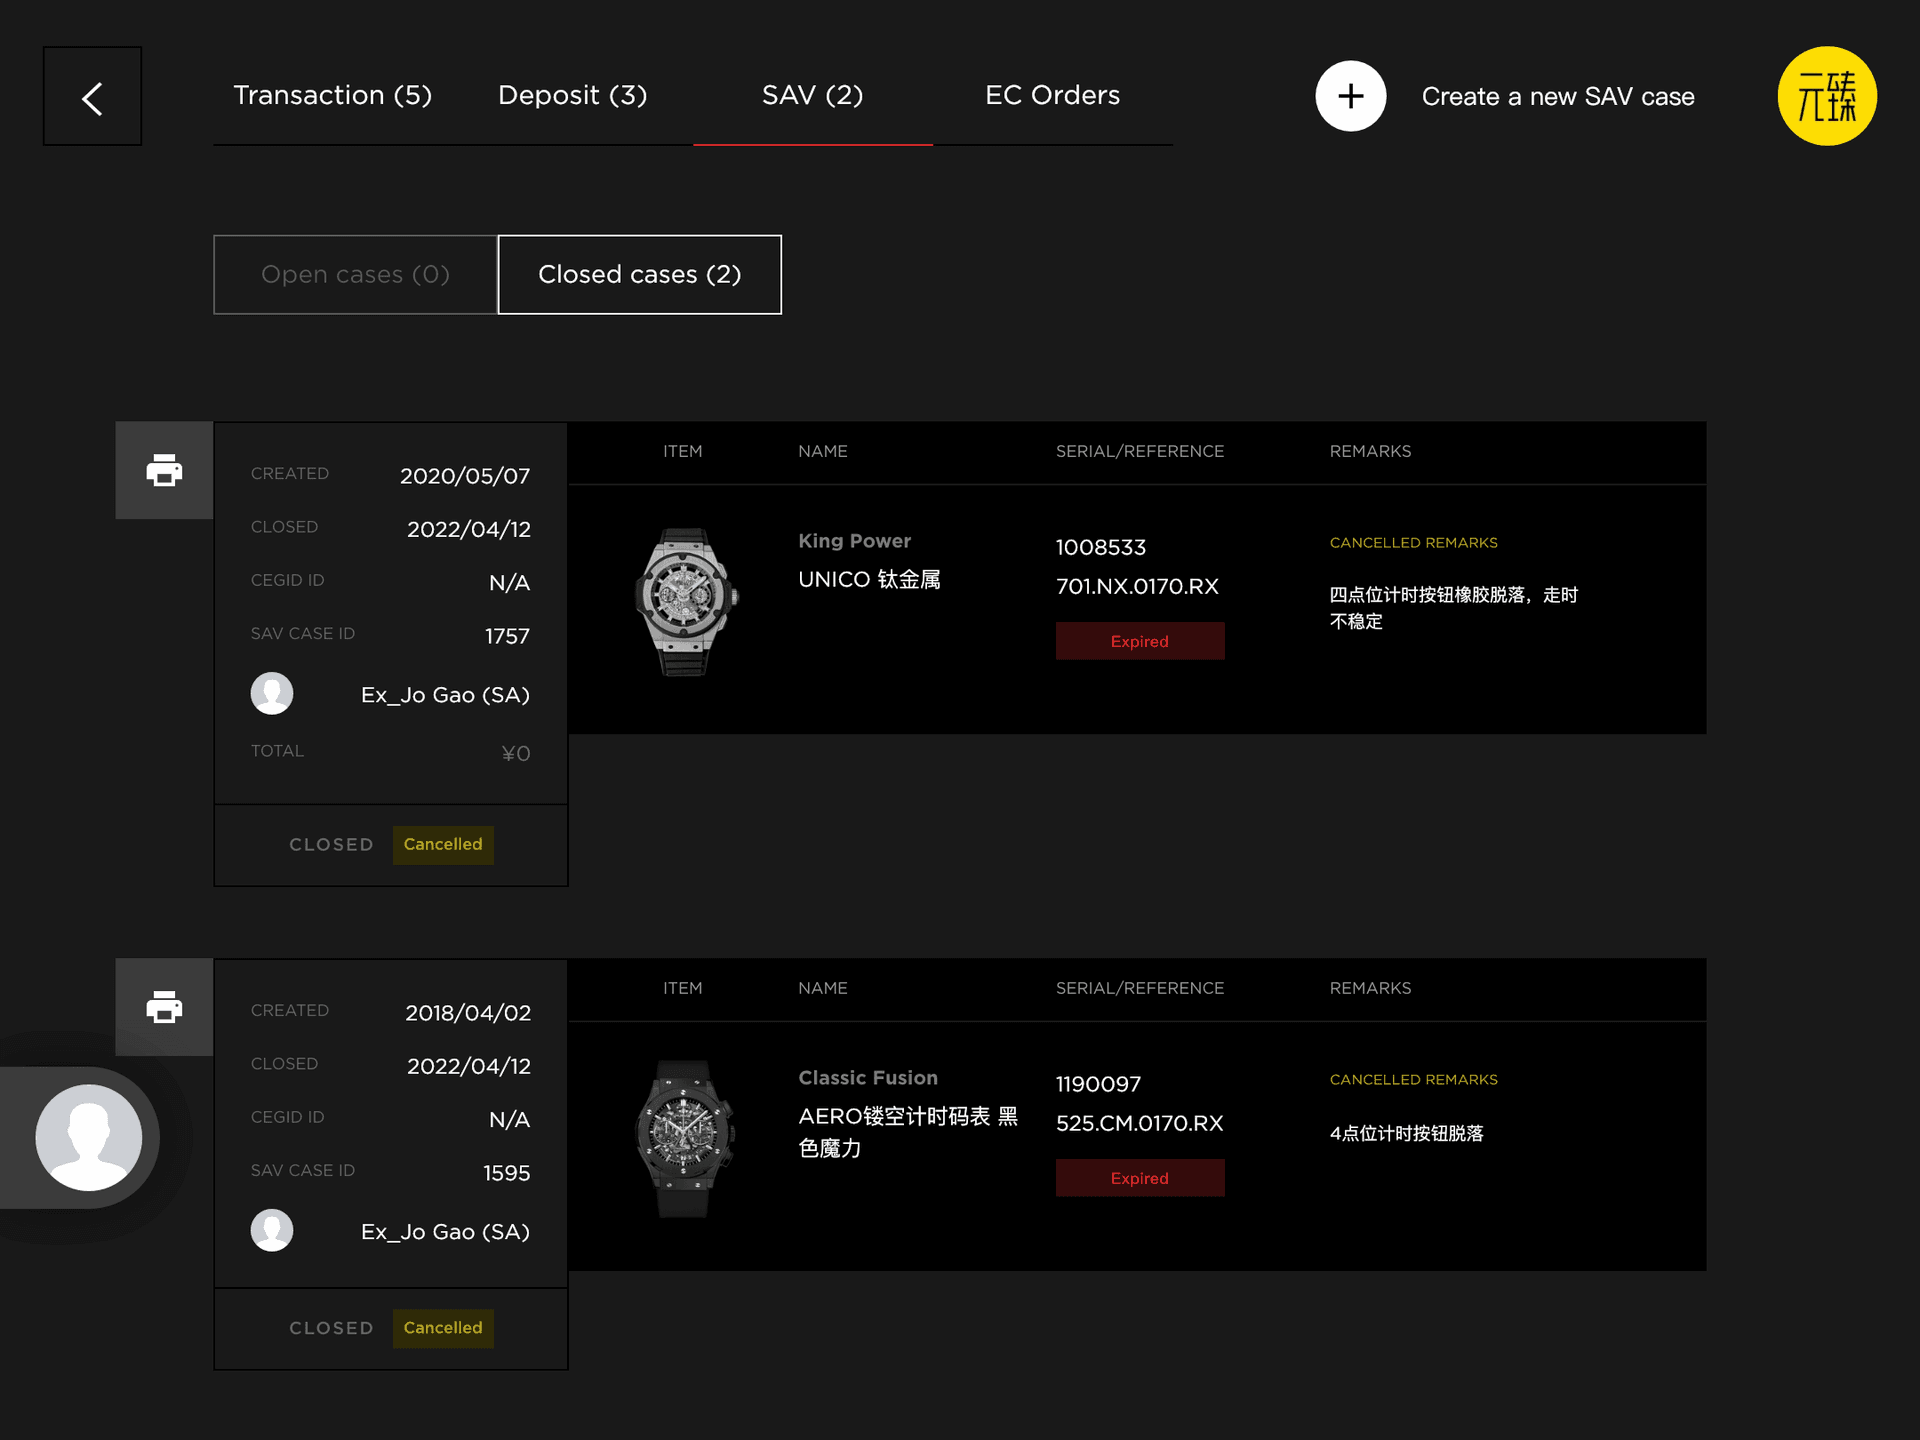Click Expired badge for 701.NX.0170.RX
This screenshot has height=1440, width=1920.
pos(1139,641)
